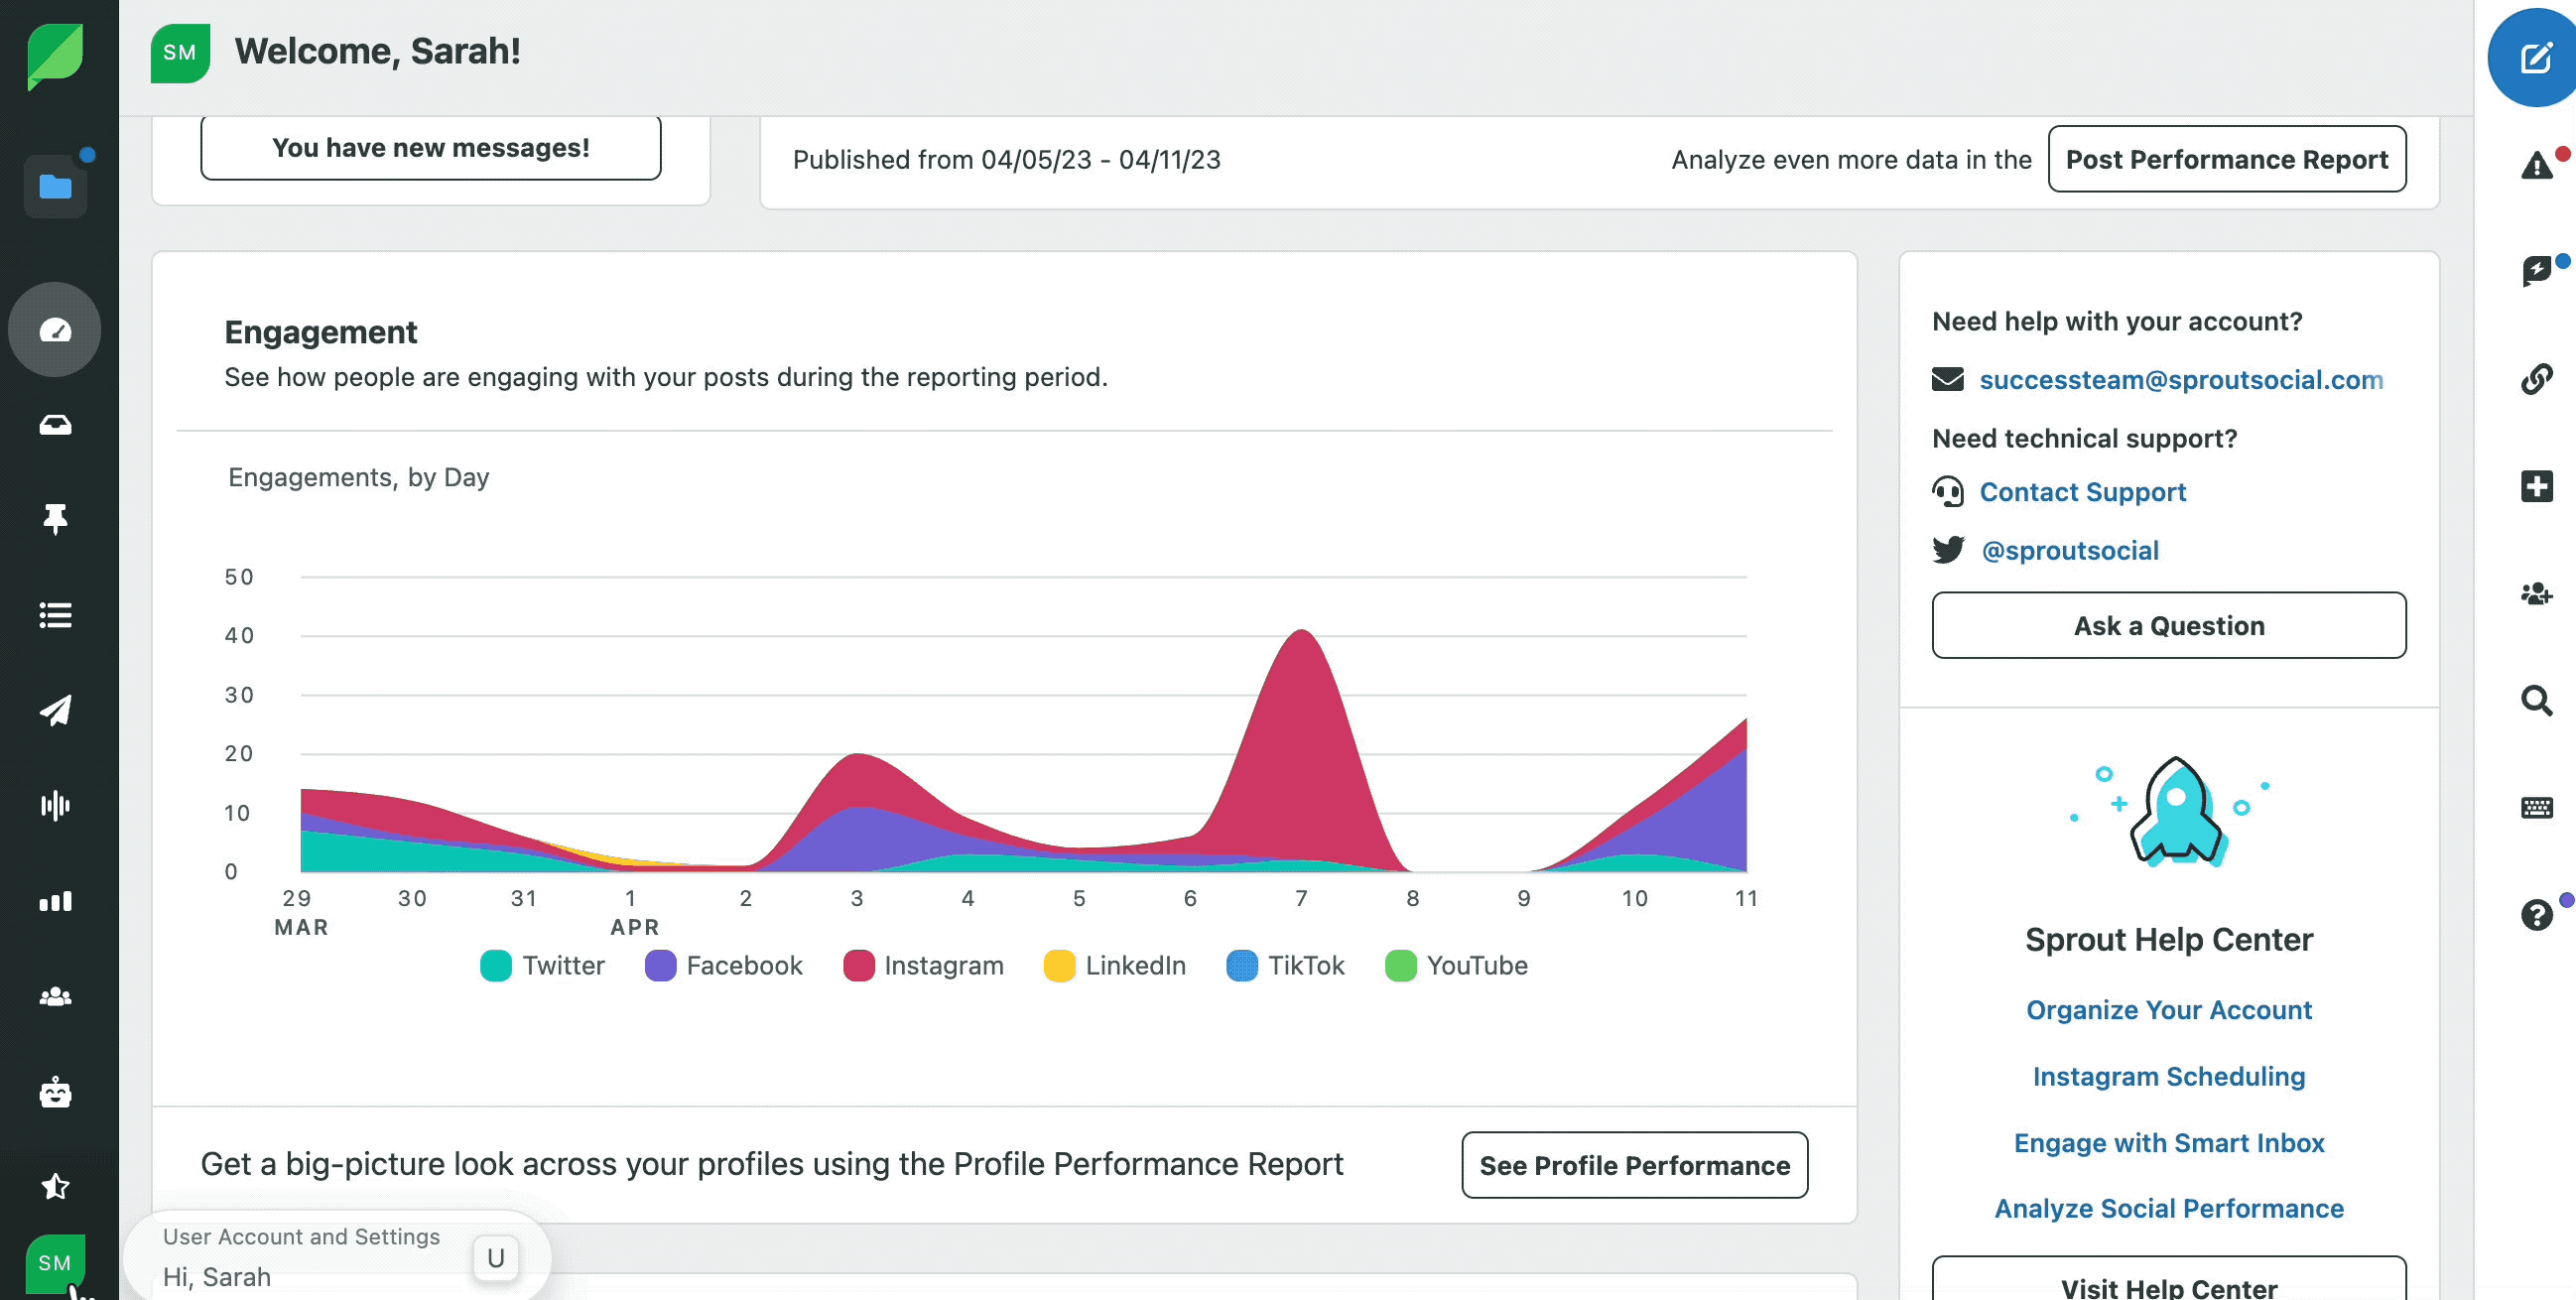
Task: Open the Bots robot icon
Action: point(55,1092)
